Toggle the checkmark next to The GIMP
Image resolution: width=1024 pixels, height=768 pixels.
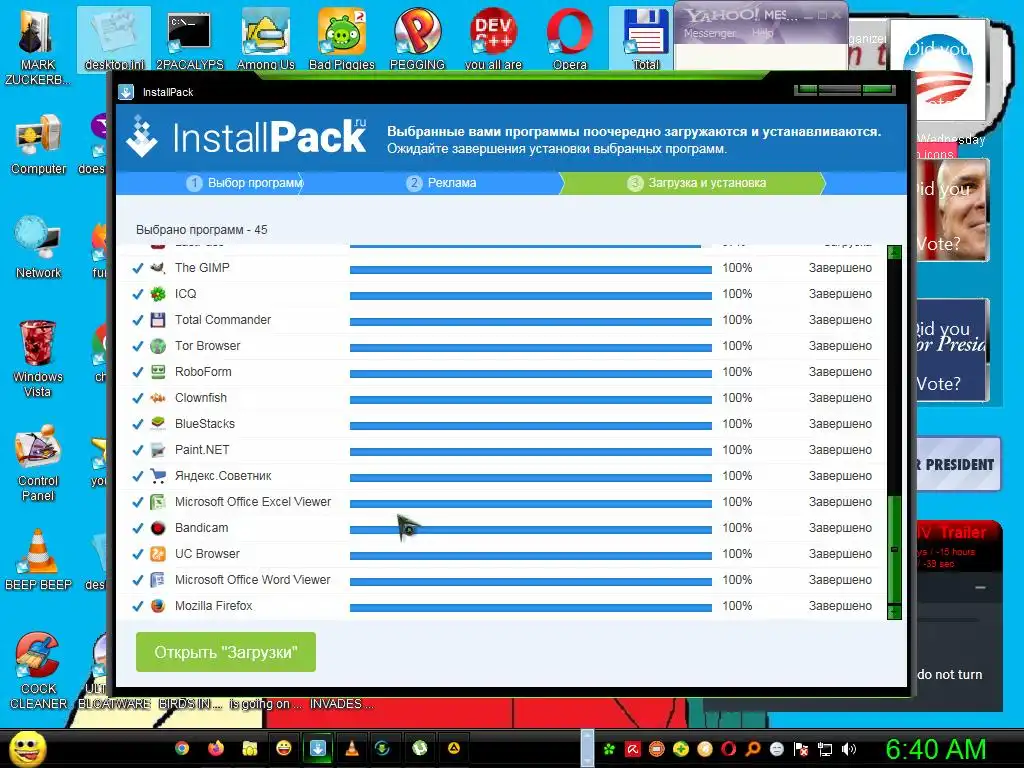(138, 268)
